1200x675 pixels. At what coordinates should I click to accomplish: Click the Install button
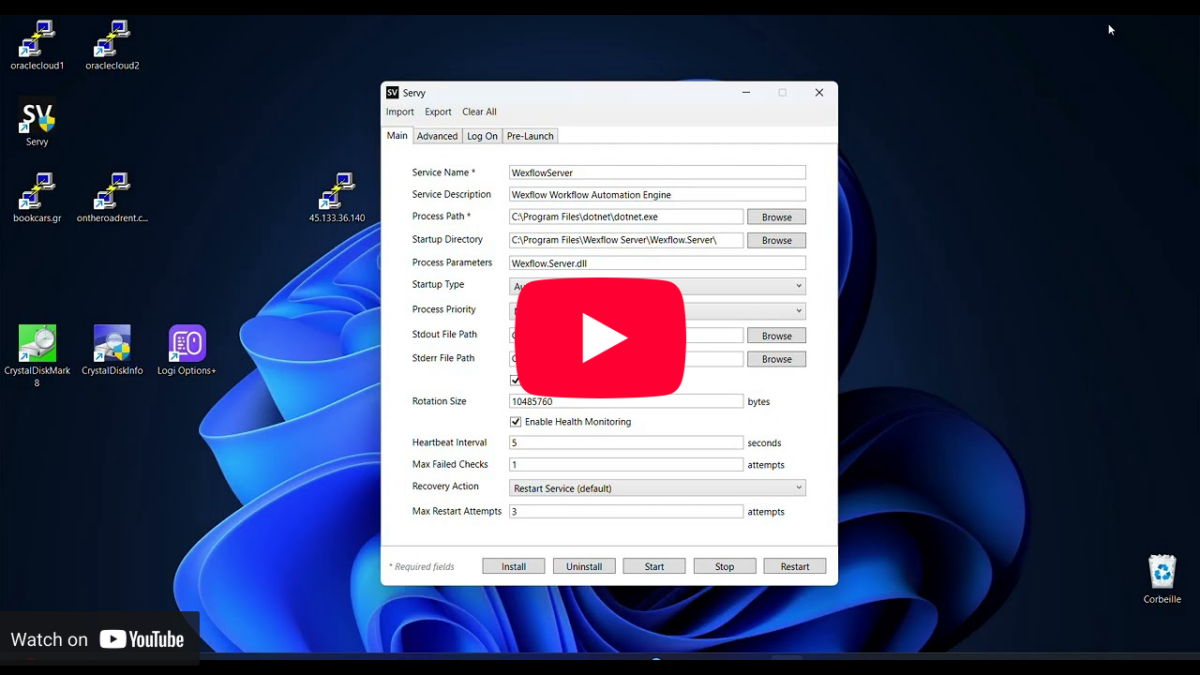tap(514, 566)
